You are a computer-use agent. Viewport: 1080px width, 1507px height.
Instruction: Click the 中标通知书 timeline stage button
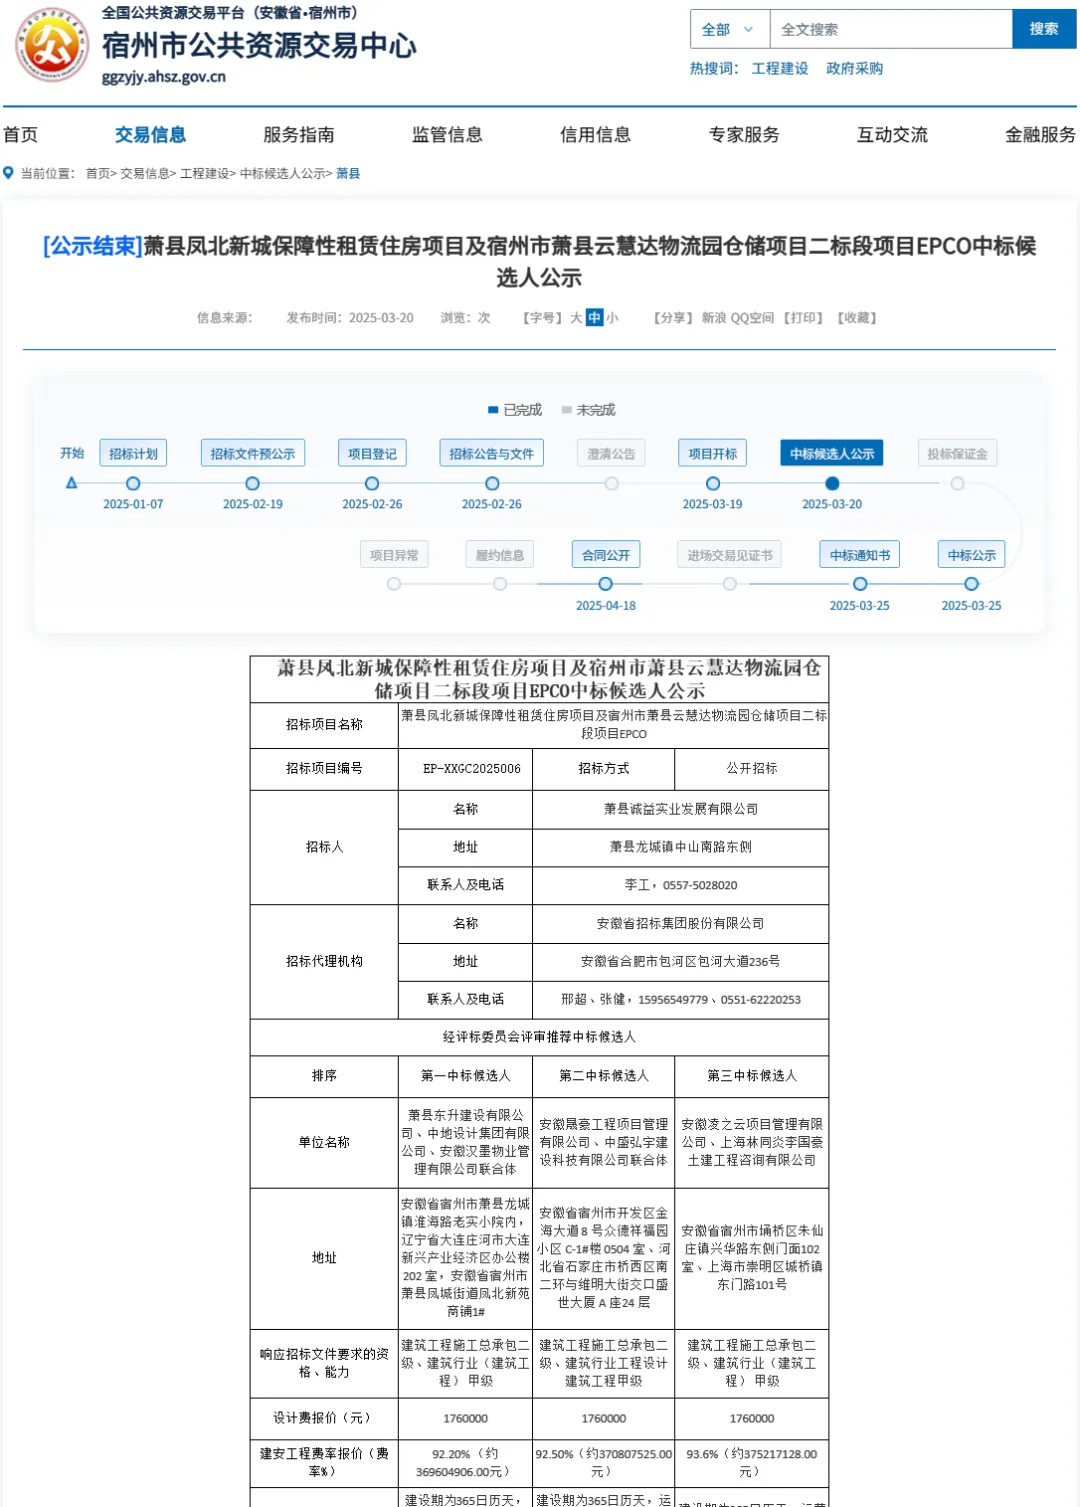(859, 555)
